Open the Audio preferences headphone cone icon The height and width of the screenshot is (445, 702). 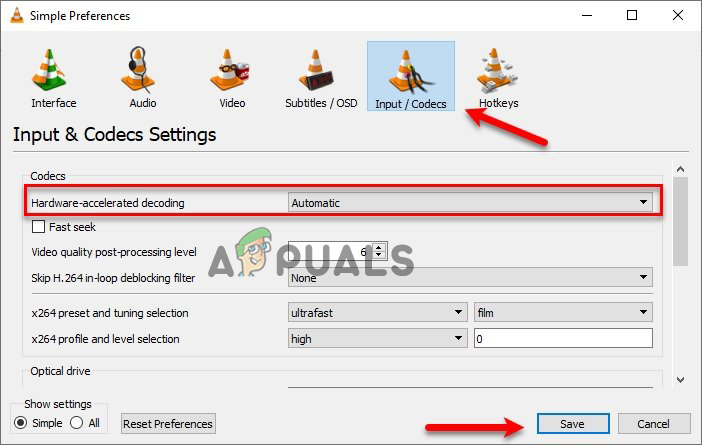pyautogui.click(x=138, y=70)
